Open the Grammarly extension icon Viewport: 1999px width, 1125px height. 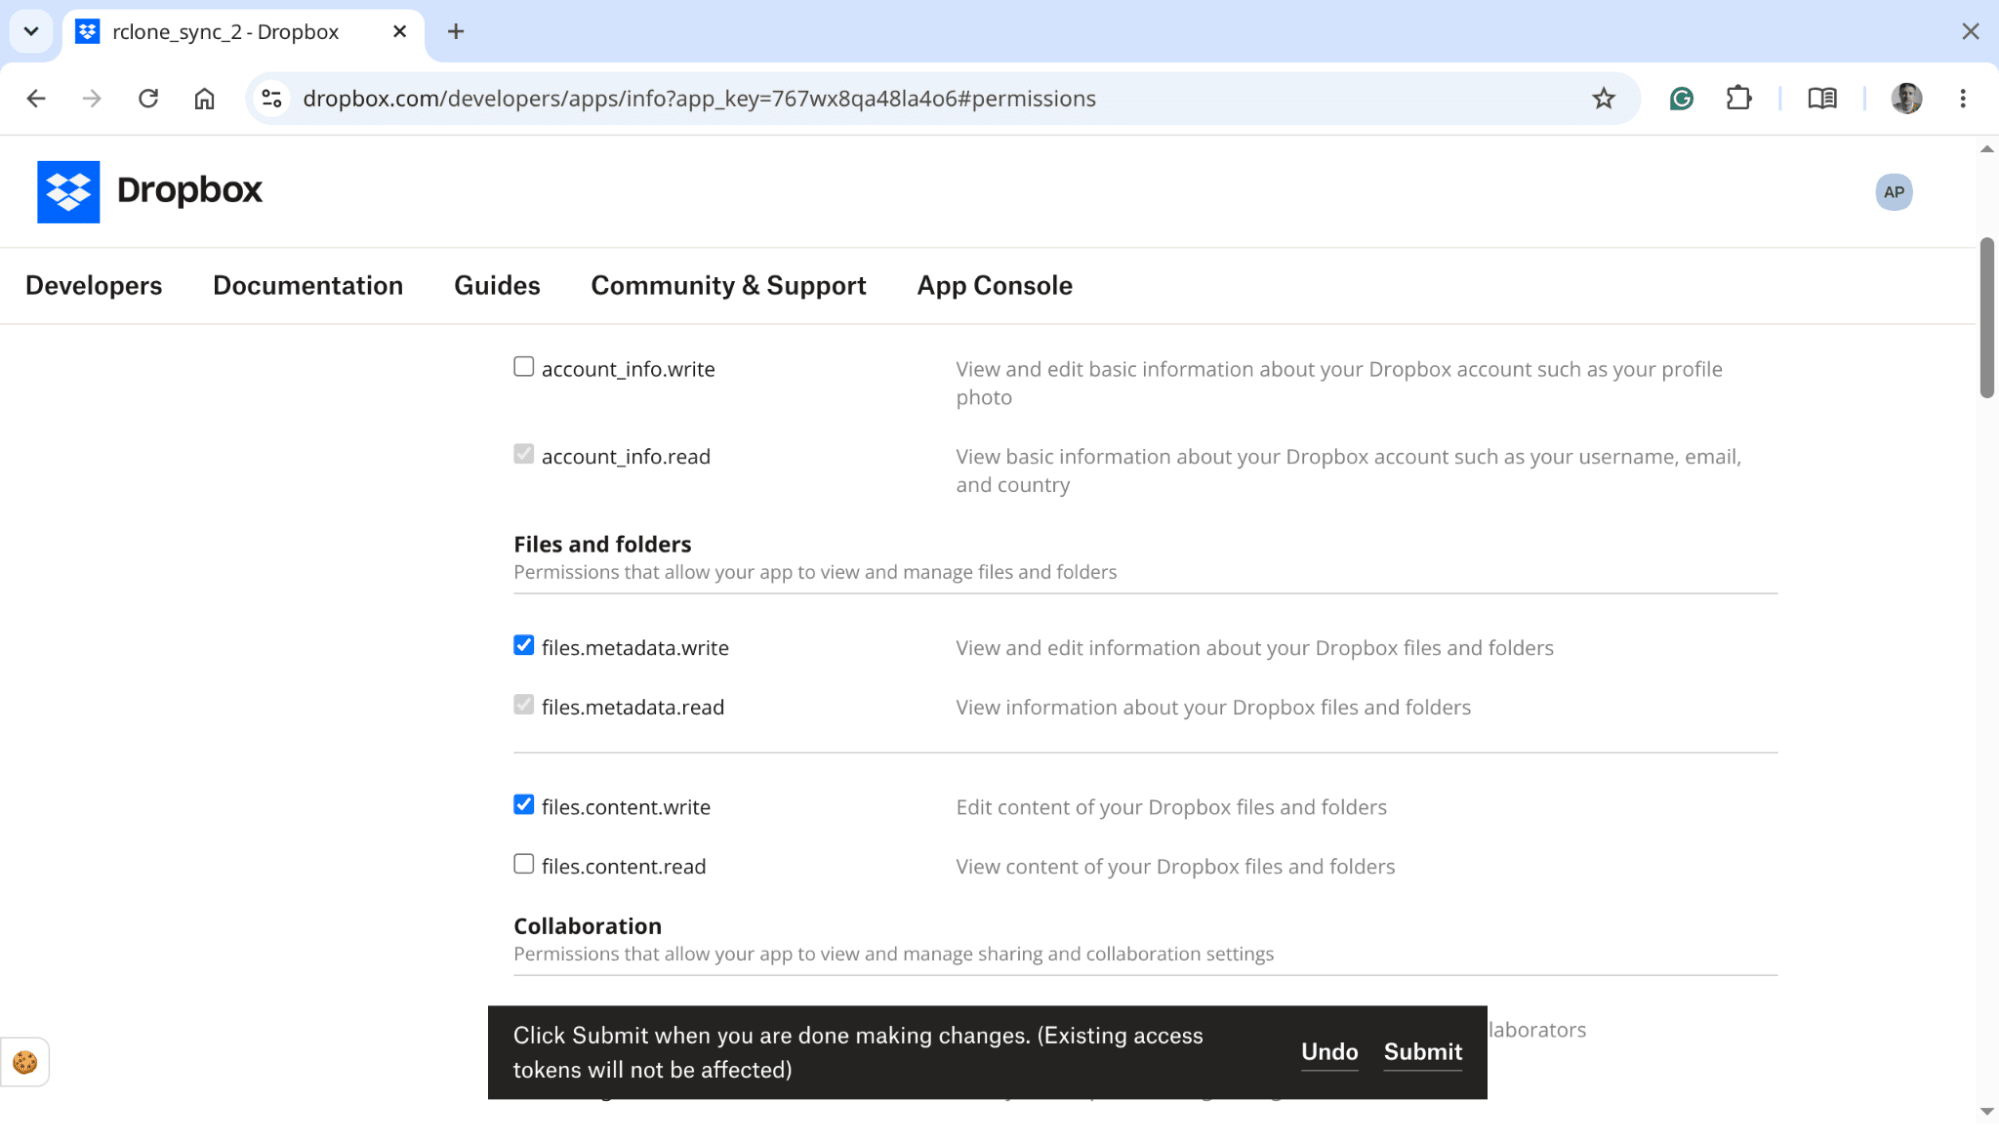[x=1682, y=98]
